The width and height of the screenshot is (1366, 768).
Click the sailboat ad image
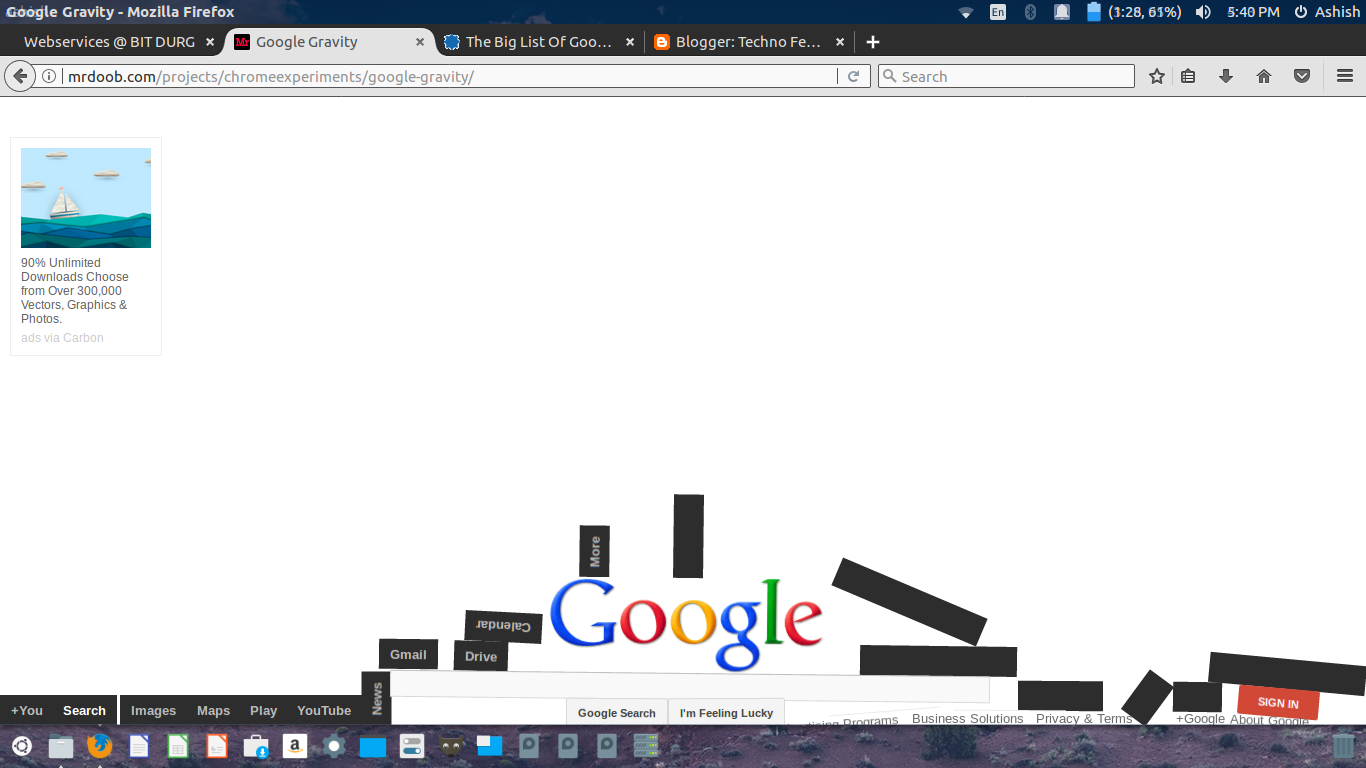point(86,198)
